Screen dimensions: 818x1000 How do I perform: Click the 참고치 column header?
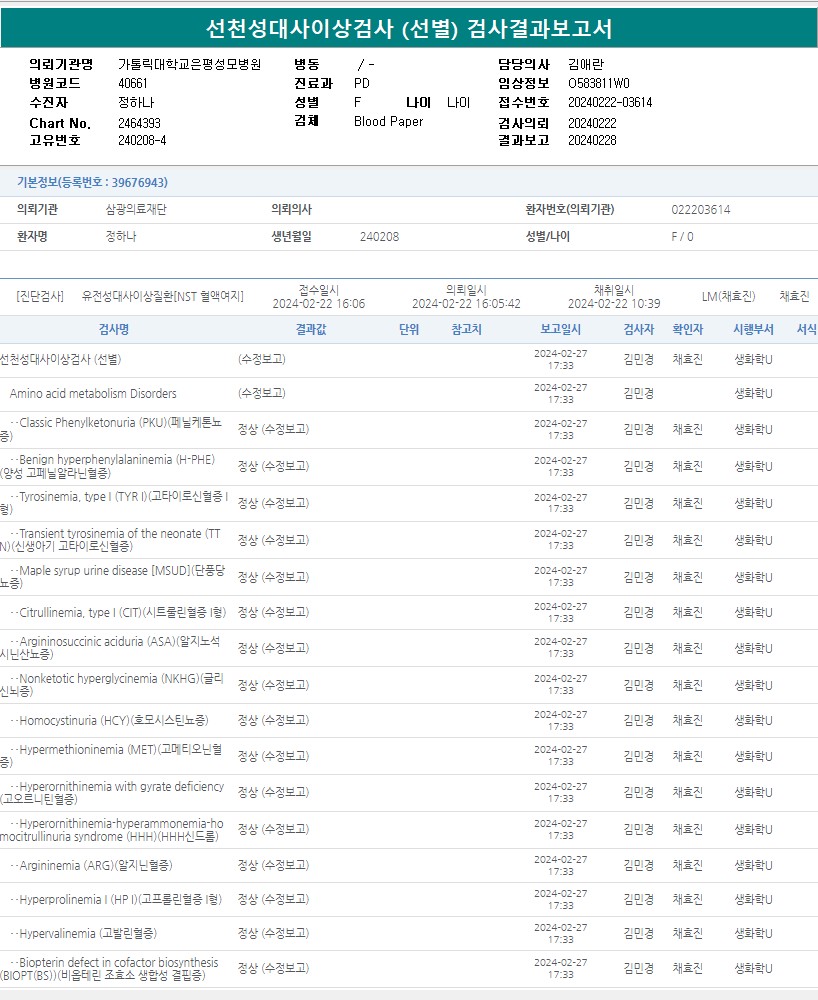point(466,329)
